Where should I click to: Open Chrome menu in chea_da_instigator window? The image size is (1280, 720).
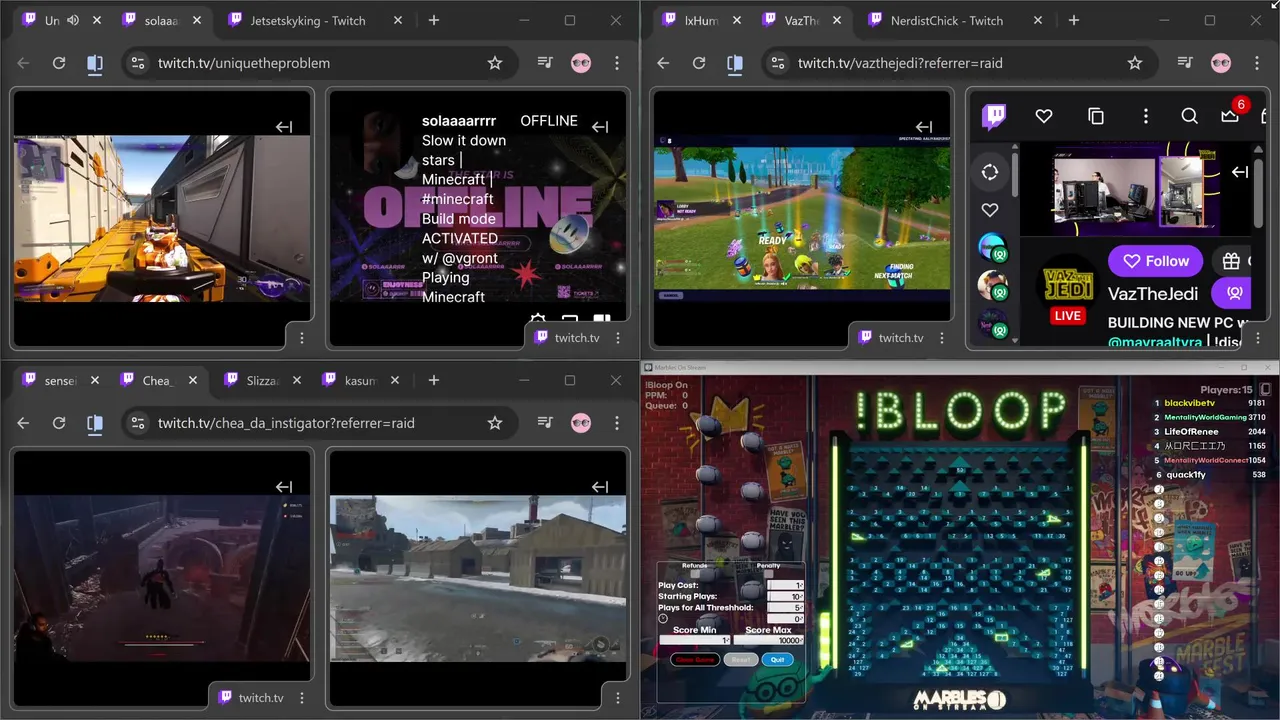click(617, 423)
